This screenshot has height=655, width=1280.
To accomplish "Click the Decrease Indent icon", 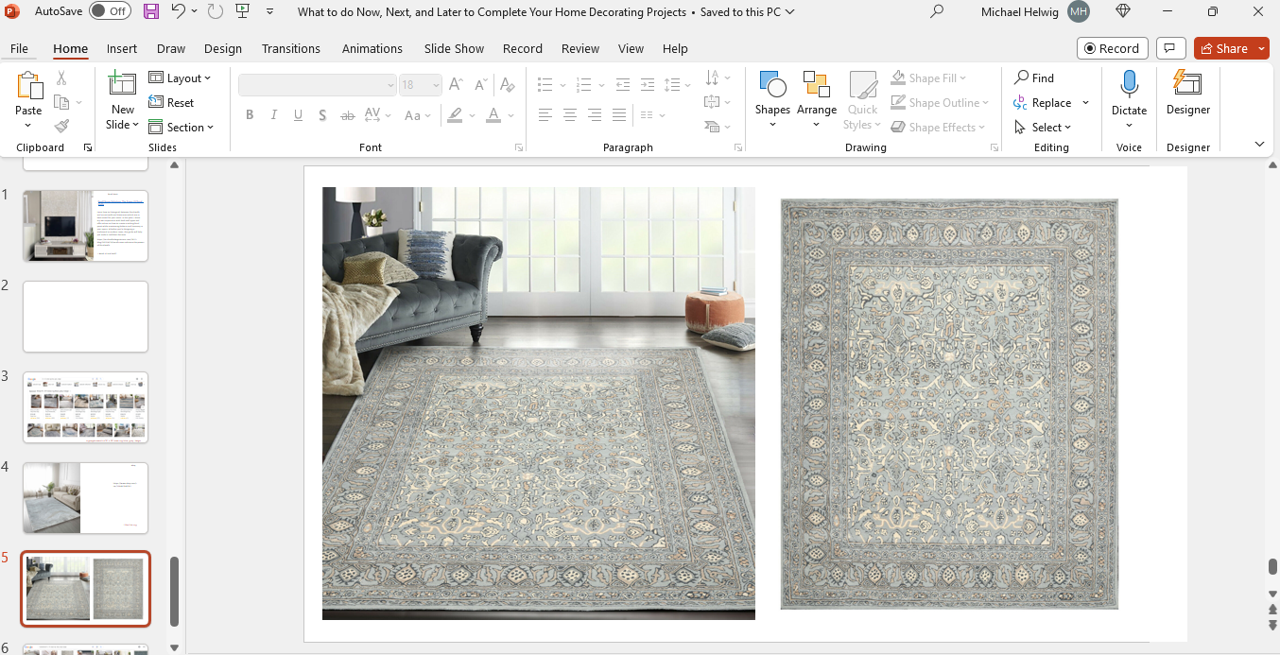I will point(623,85).
